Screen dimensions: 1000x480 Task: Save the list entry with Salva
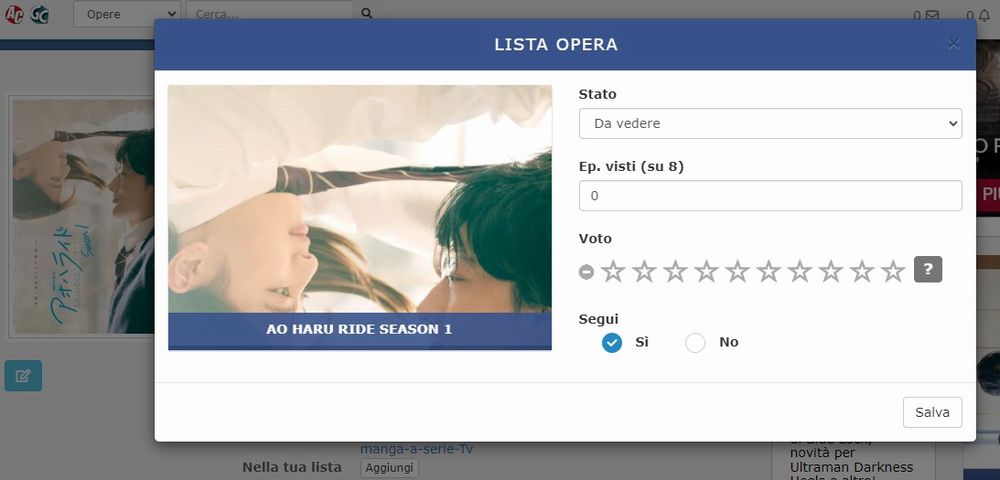point(932,412)
